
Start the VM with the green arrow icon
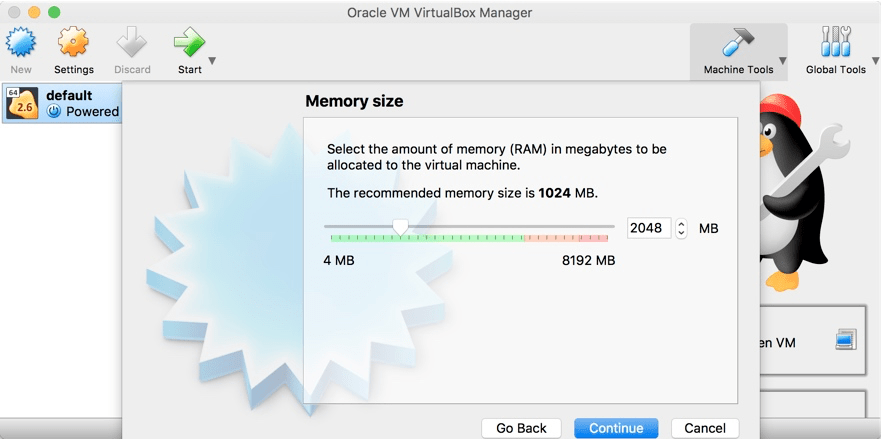[x=189, y=42]
